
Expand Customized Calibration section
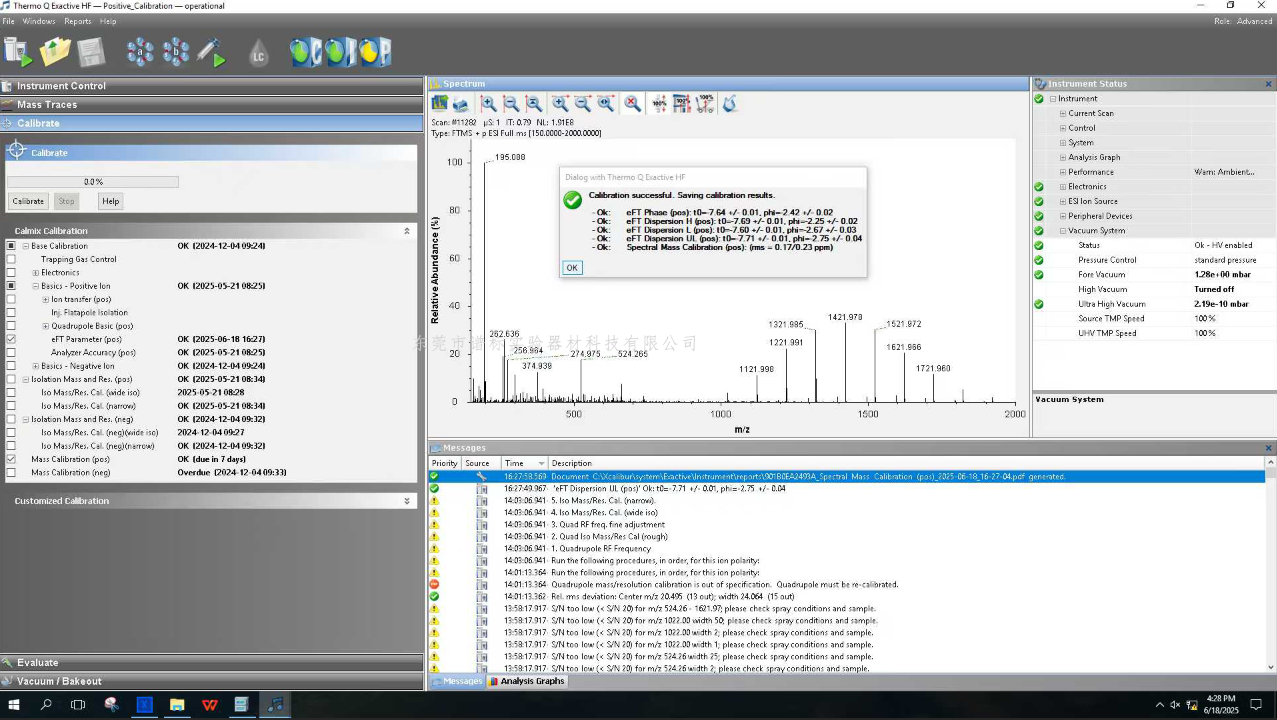(407, 501)
